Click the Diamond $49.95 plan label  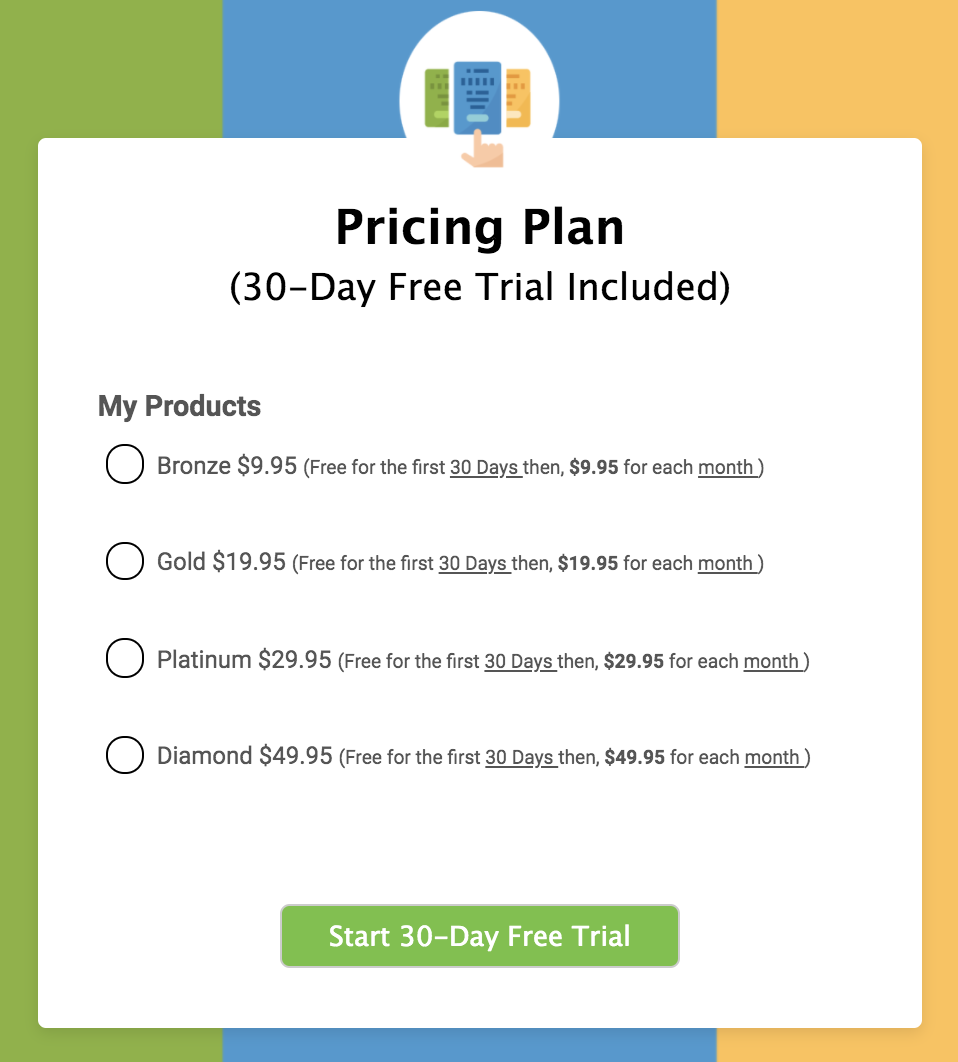tap(245, 756)
